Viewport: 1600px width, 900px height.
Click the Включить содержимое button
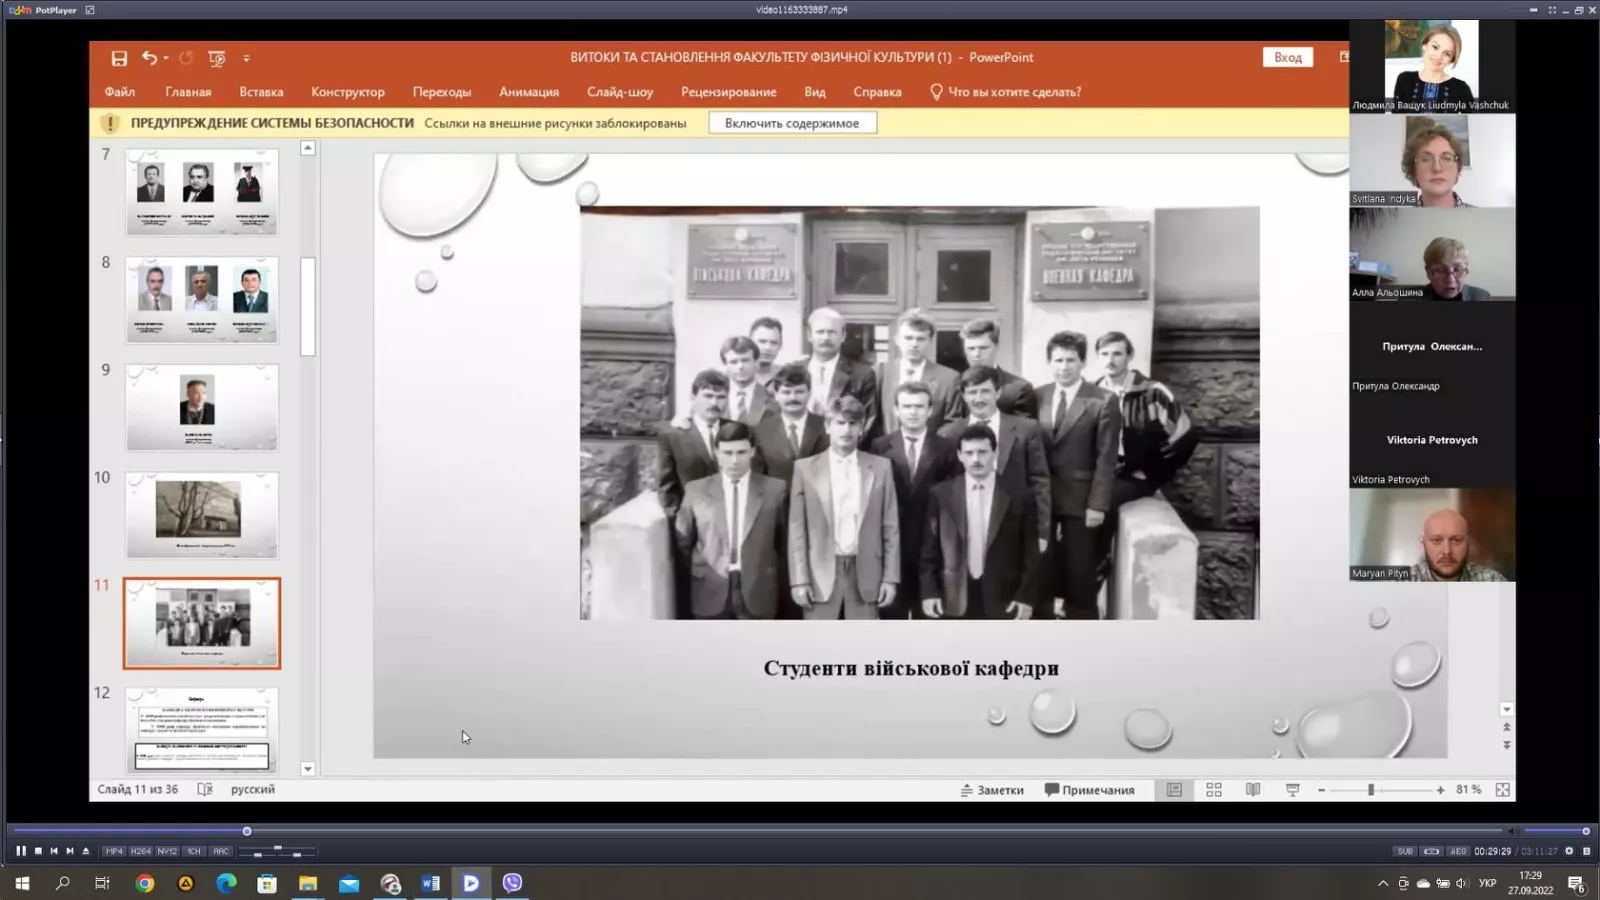point(792,123)
